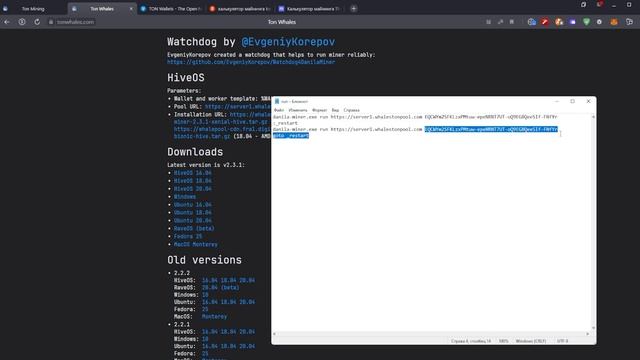Image resolution: width=640 pixels, height=360 pixels.
Task: Open the gear extension icon in toolbar
Action: click(599, 22)
